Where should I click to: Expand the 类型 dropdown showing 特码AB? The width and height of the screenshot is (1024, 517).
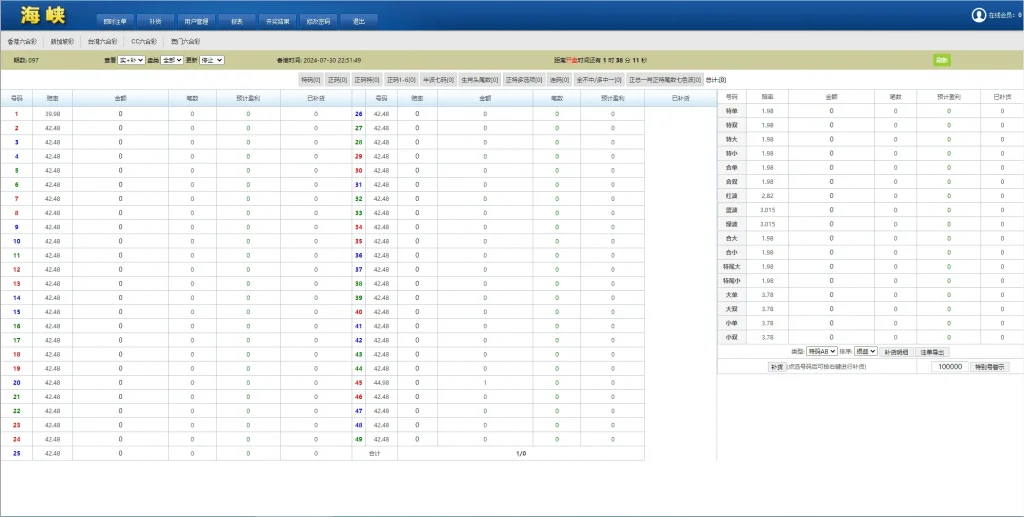pos(821,352)
